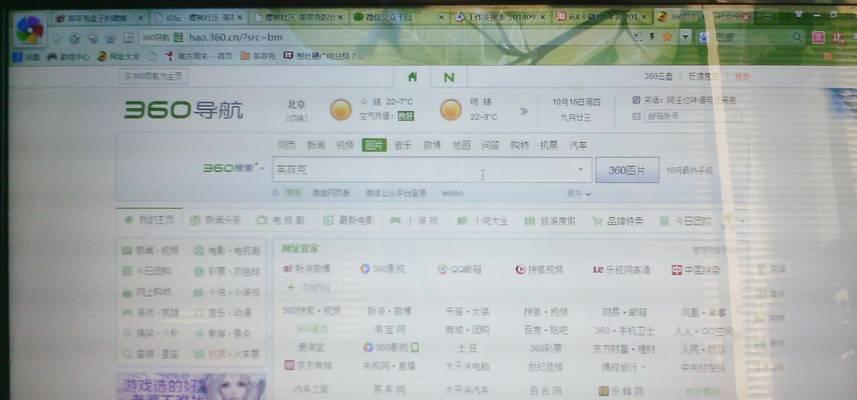Click the 360图片 search button

pyautogui.click(x=627, y=170)
